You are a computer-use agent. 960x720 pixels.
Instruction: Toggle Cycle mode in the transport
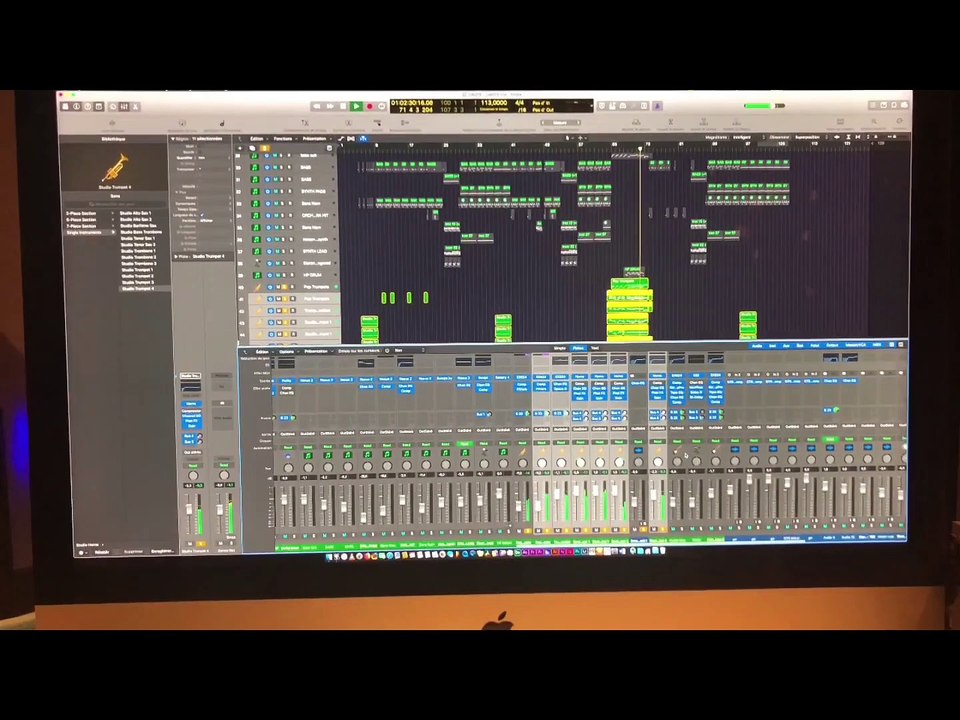click(381, 107)
